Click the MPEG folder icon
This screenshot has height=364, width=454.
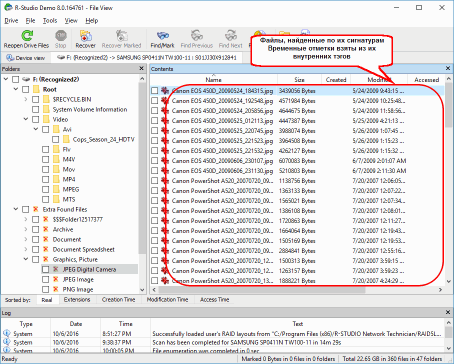coord(56,189)
